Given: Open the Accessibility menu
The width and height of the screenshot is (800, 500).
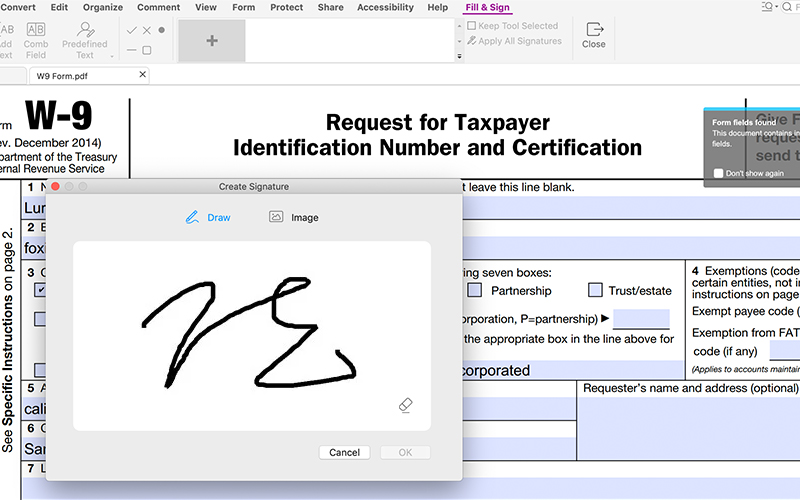Looking at the screenshot, I should 385,7.
